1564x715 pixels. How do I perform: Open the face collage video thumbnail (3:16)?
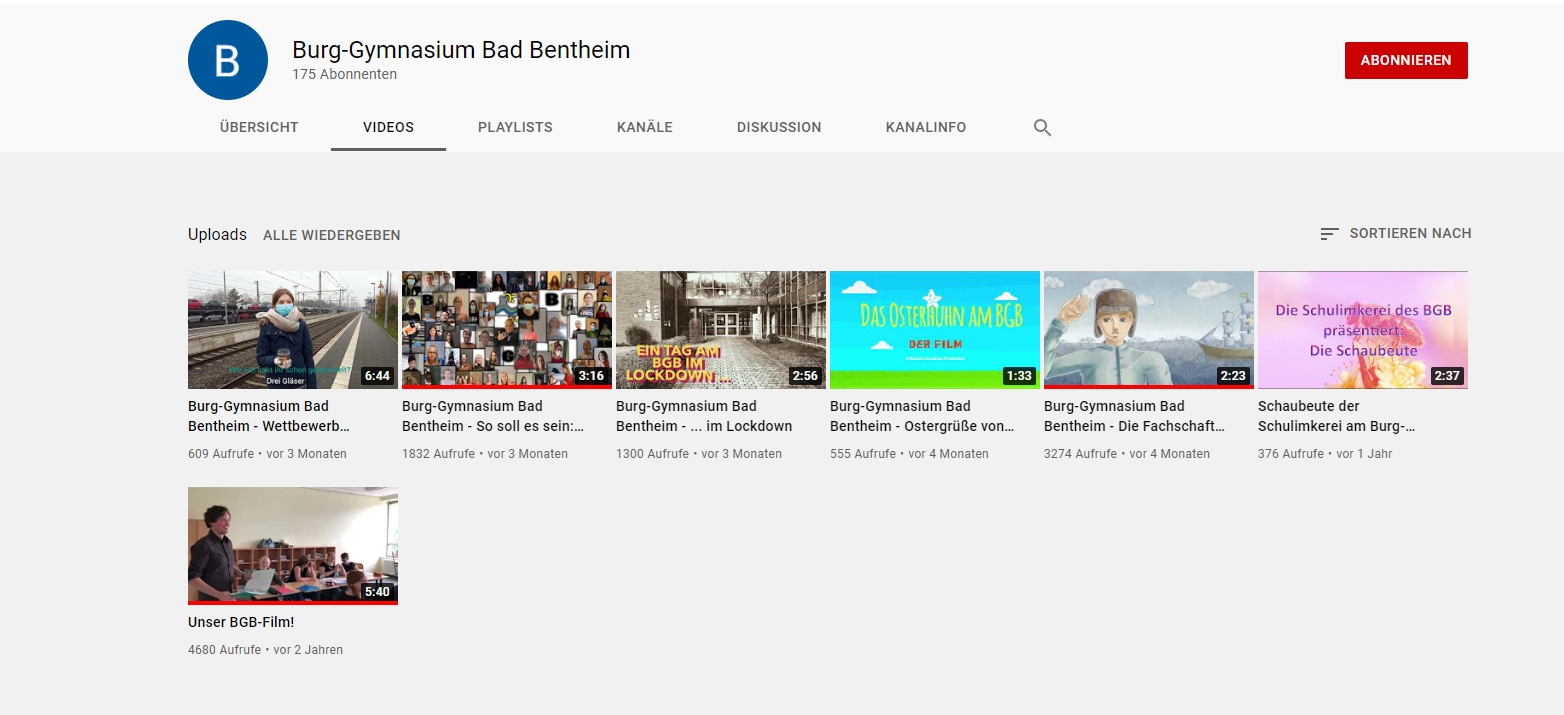[x=507, y=330]
